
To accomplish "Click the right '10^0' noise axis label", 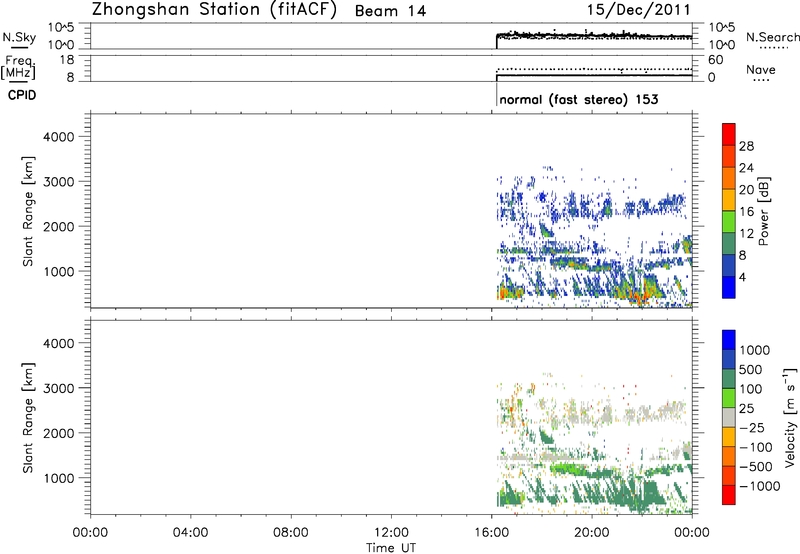I will click(722, 45).
